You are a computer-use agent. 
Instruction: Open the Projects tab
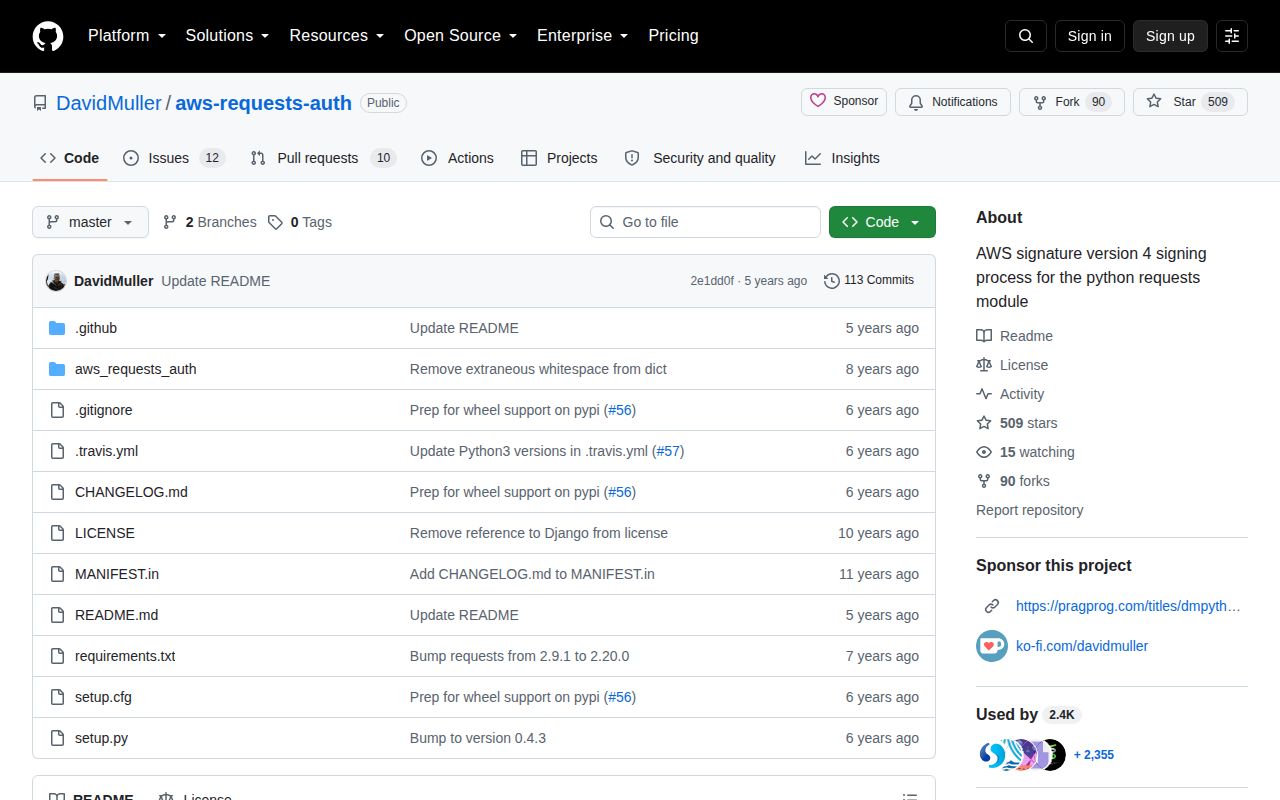(559, 158)
